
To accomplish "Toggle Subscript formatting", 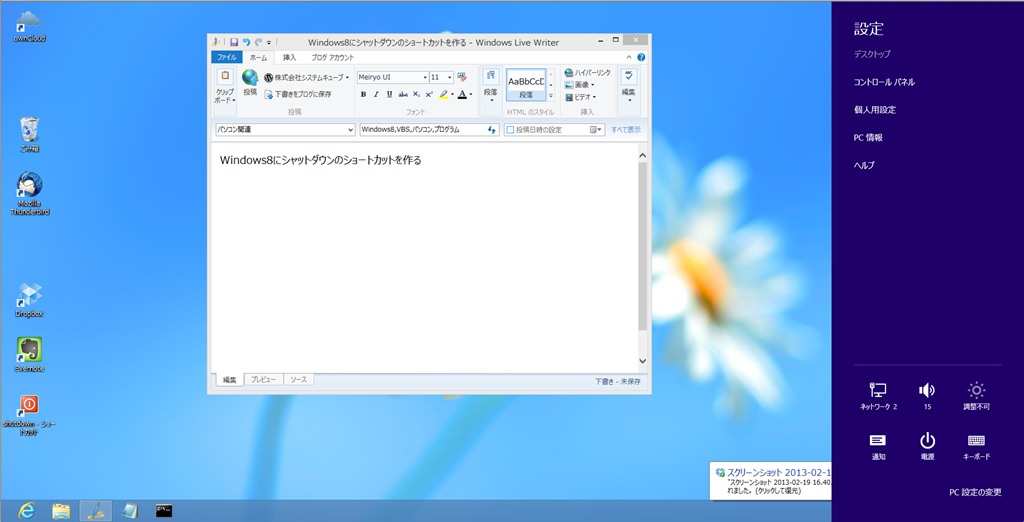I will point(417,94).
